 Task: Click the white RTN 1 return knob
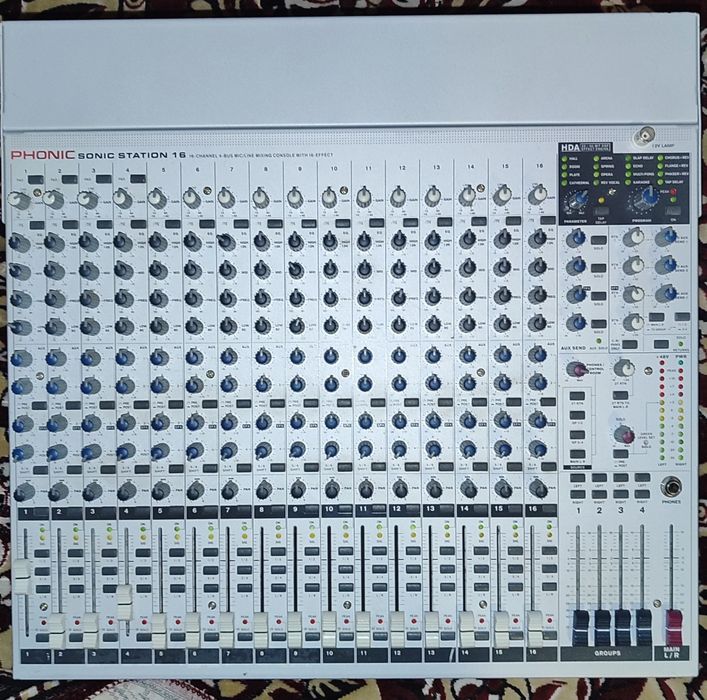[x=634, y=237]
